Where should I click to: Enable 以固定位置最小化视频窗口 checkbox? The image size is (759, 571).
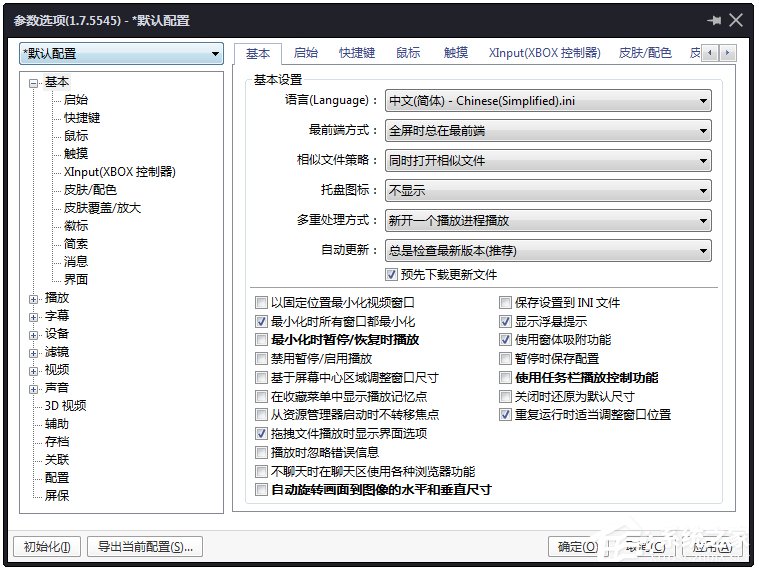(x=262, y=302)
